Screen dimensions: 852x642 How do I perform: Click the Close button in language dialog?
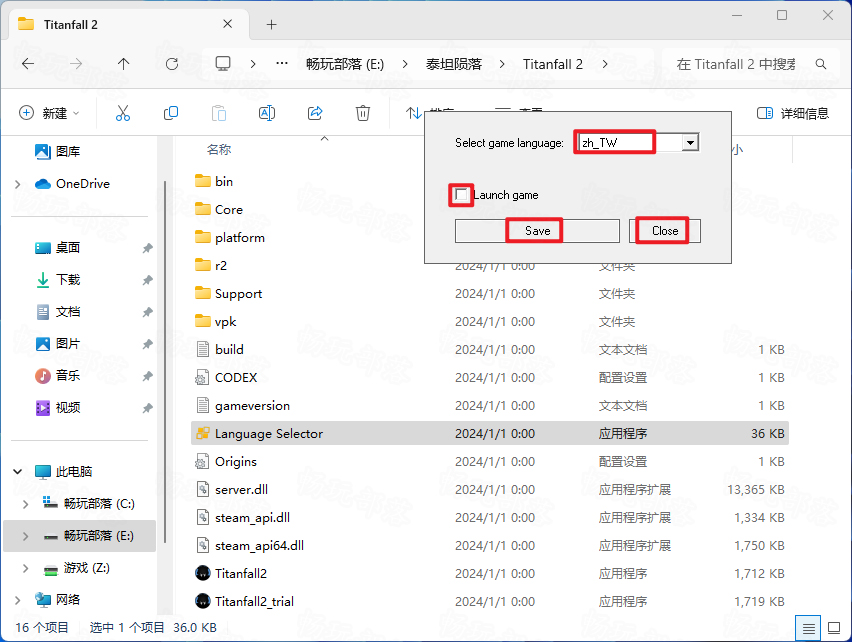[x=665, y=231]
